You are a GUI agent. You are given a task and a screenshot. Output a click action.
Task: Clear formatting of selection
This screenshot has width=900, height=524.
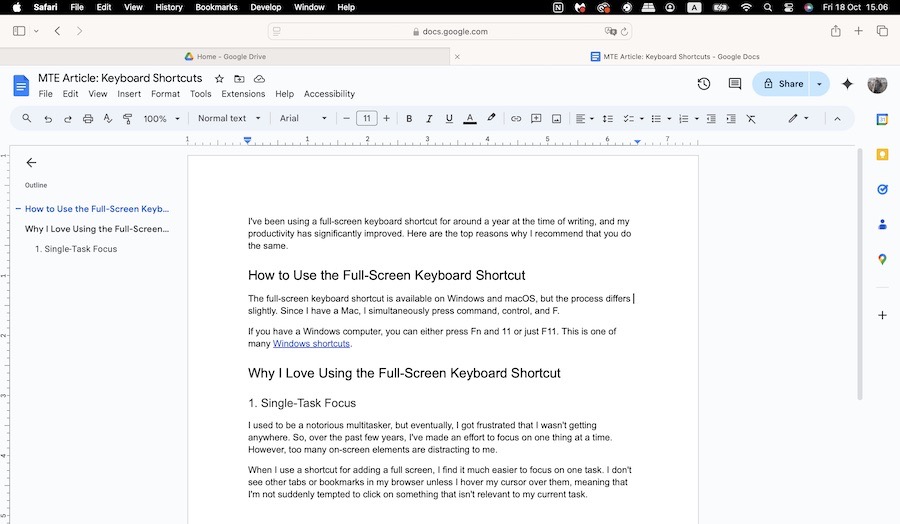[x=751, y=119]
